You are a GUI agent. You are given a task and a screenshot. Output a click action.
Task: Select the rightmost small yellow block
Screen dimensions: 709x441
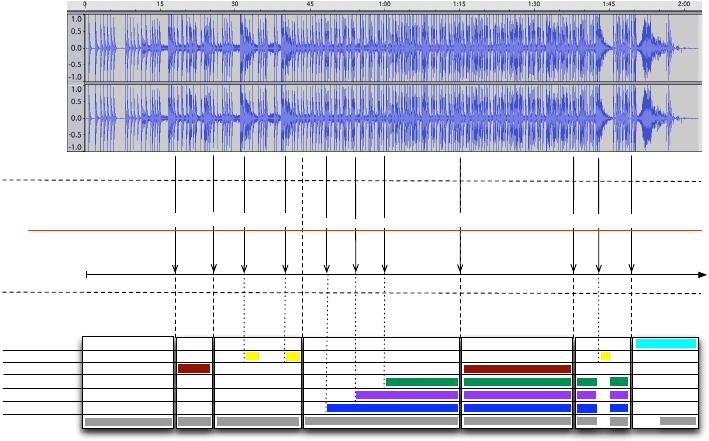tap(605, 356)
